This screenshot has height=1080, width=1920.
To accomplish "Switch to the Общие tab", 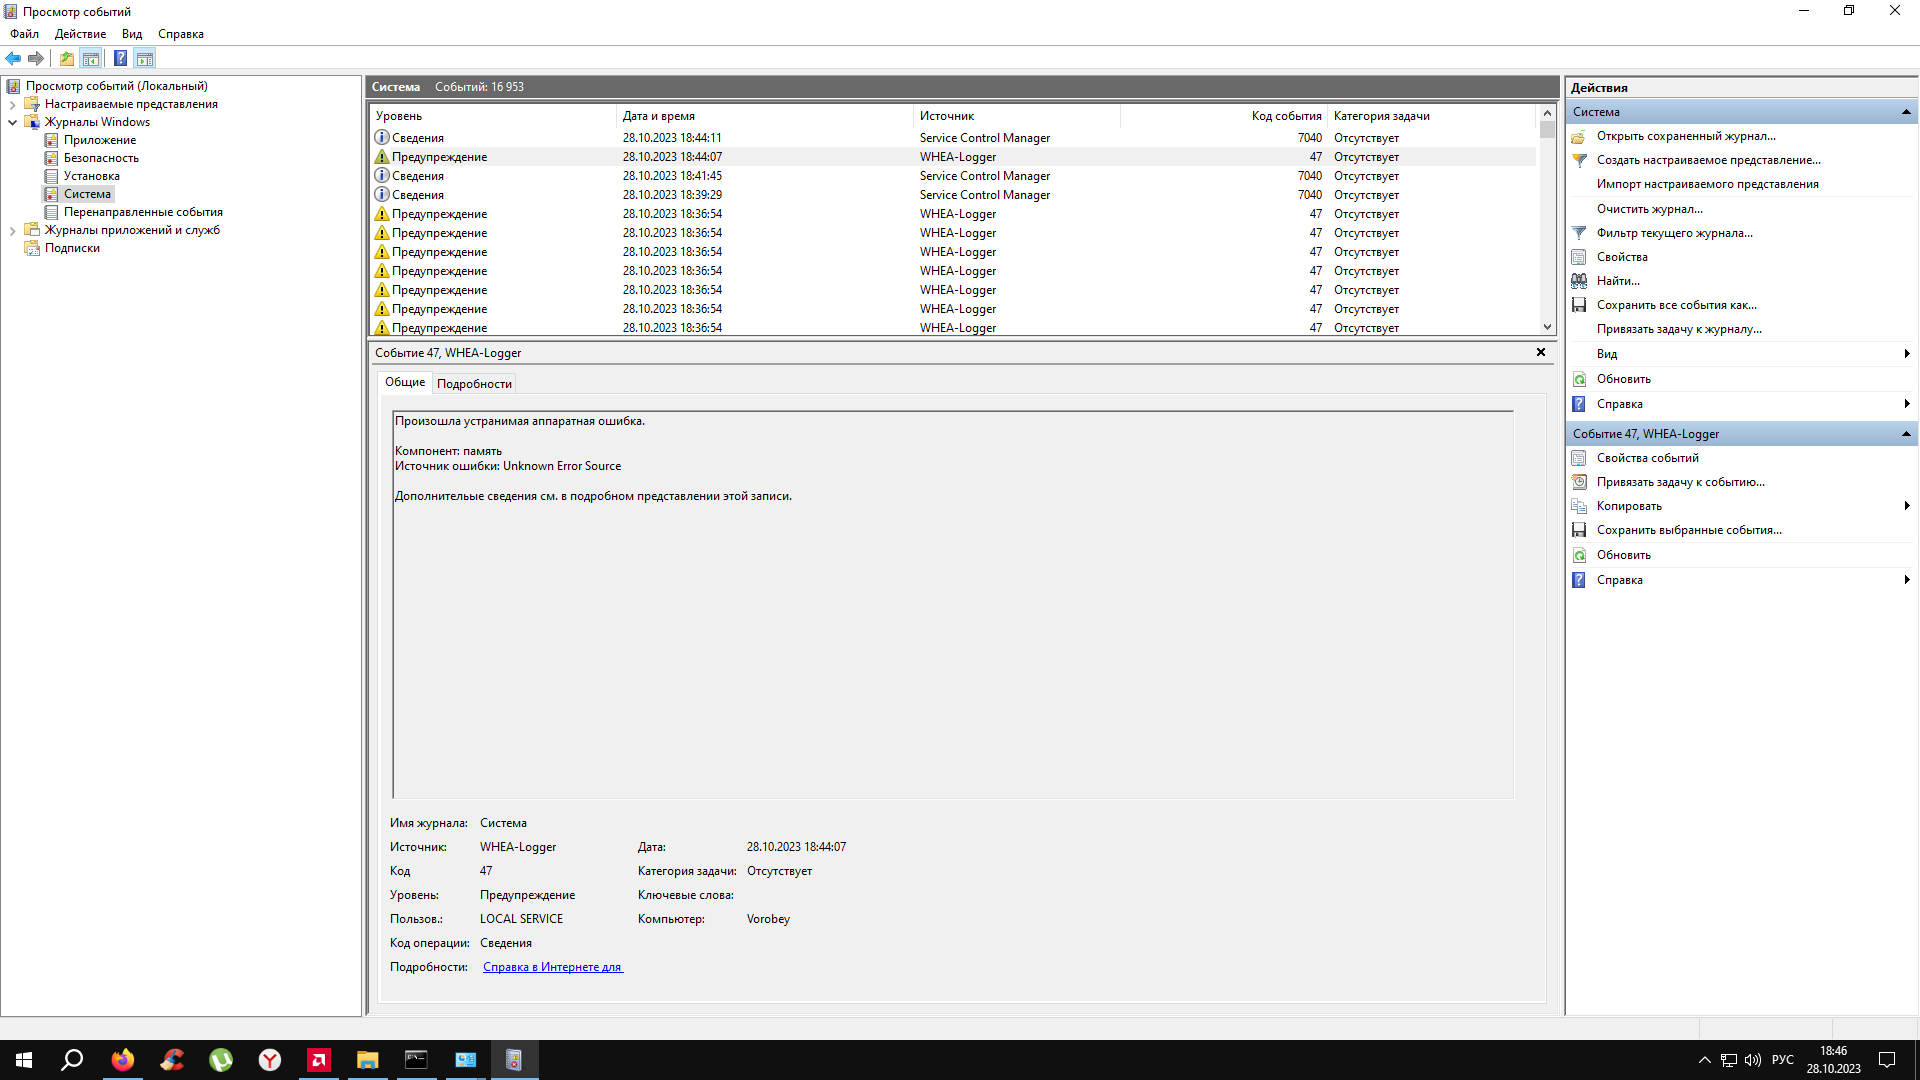I will point(405,382).
